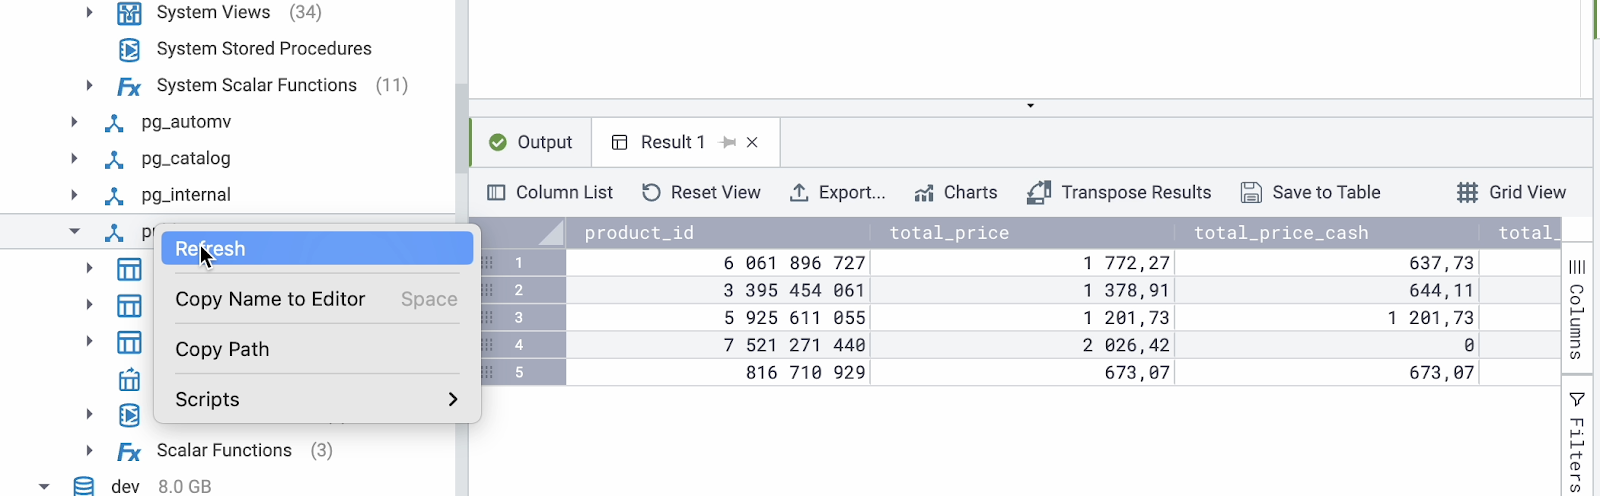The width and height of the screenshot is (1600, 496).
Task: Click the total_price column header
Action: (949, 233)
